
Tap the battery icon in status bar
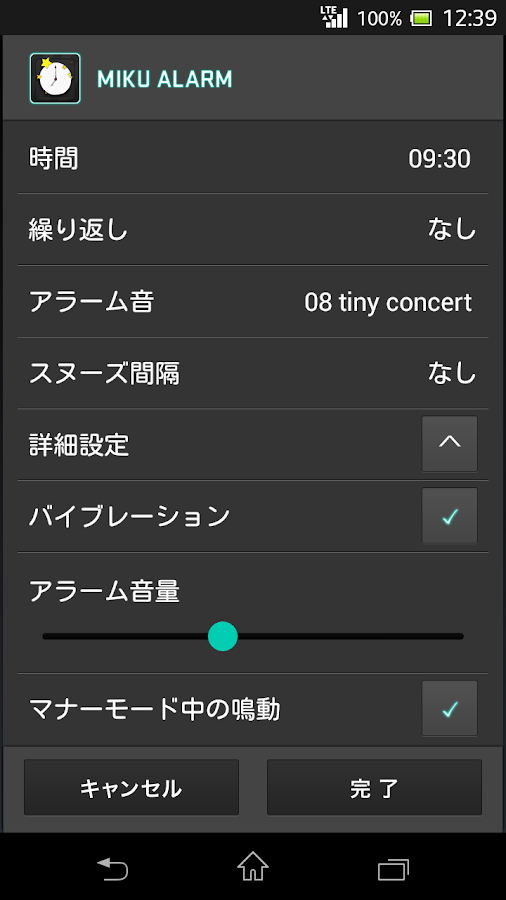click(x=421, y=18)
